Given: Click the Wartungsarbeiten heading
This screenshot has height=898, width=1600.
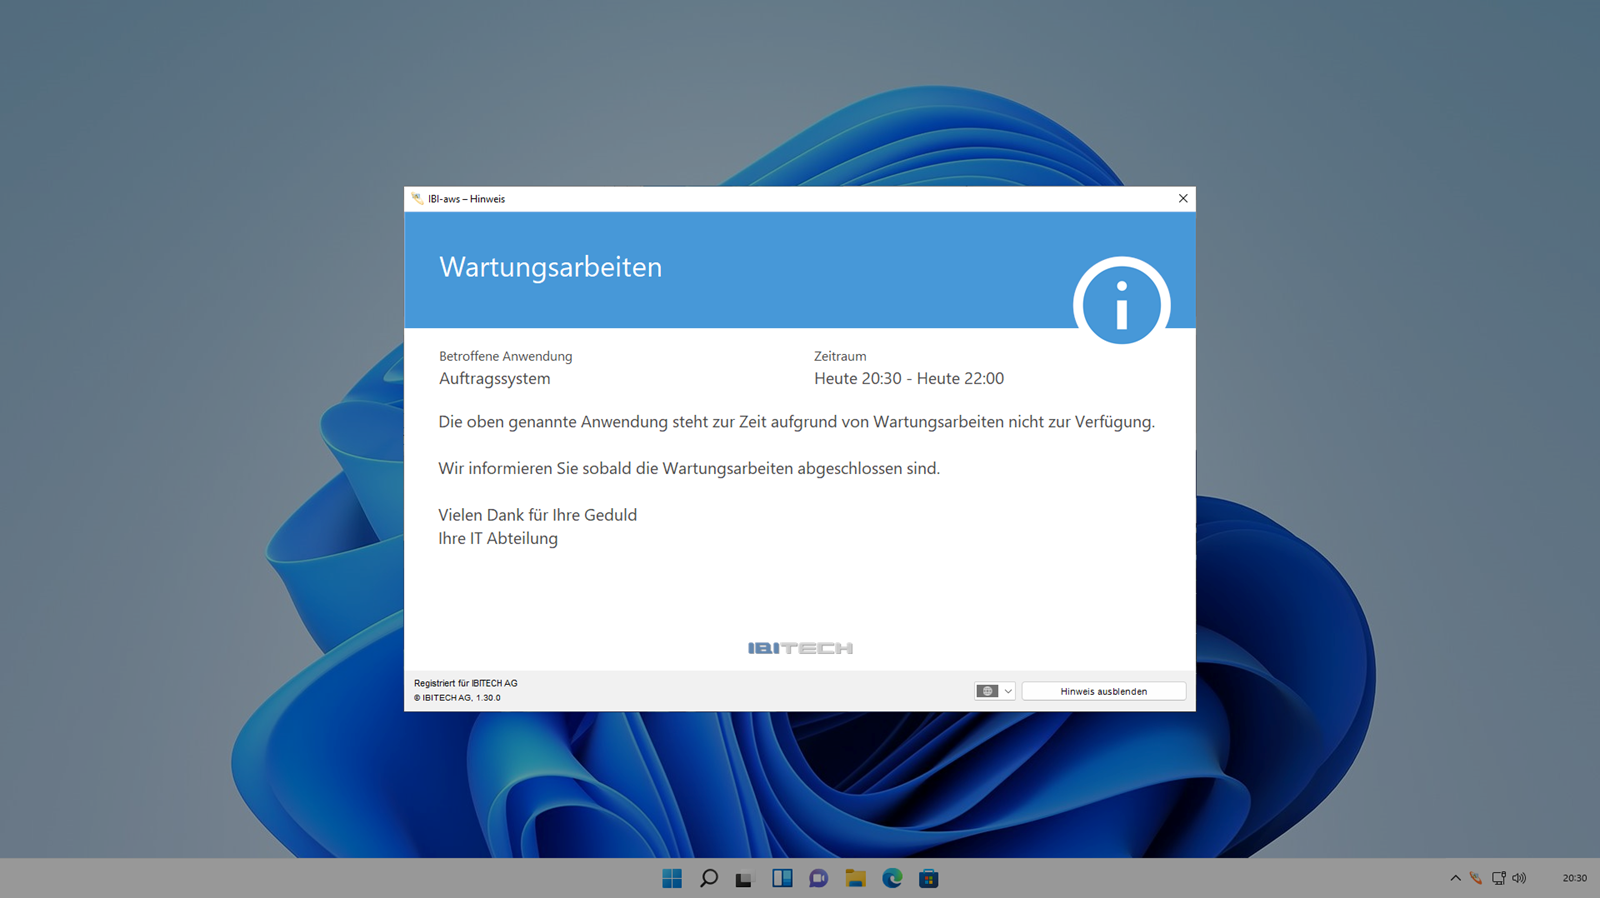Looking at the screenshot, I should click(x=550, y=267).
